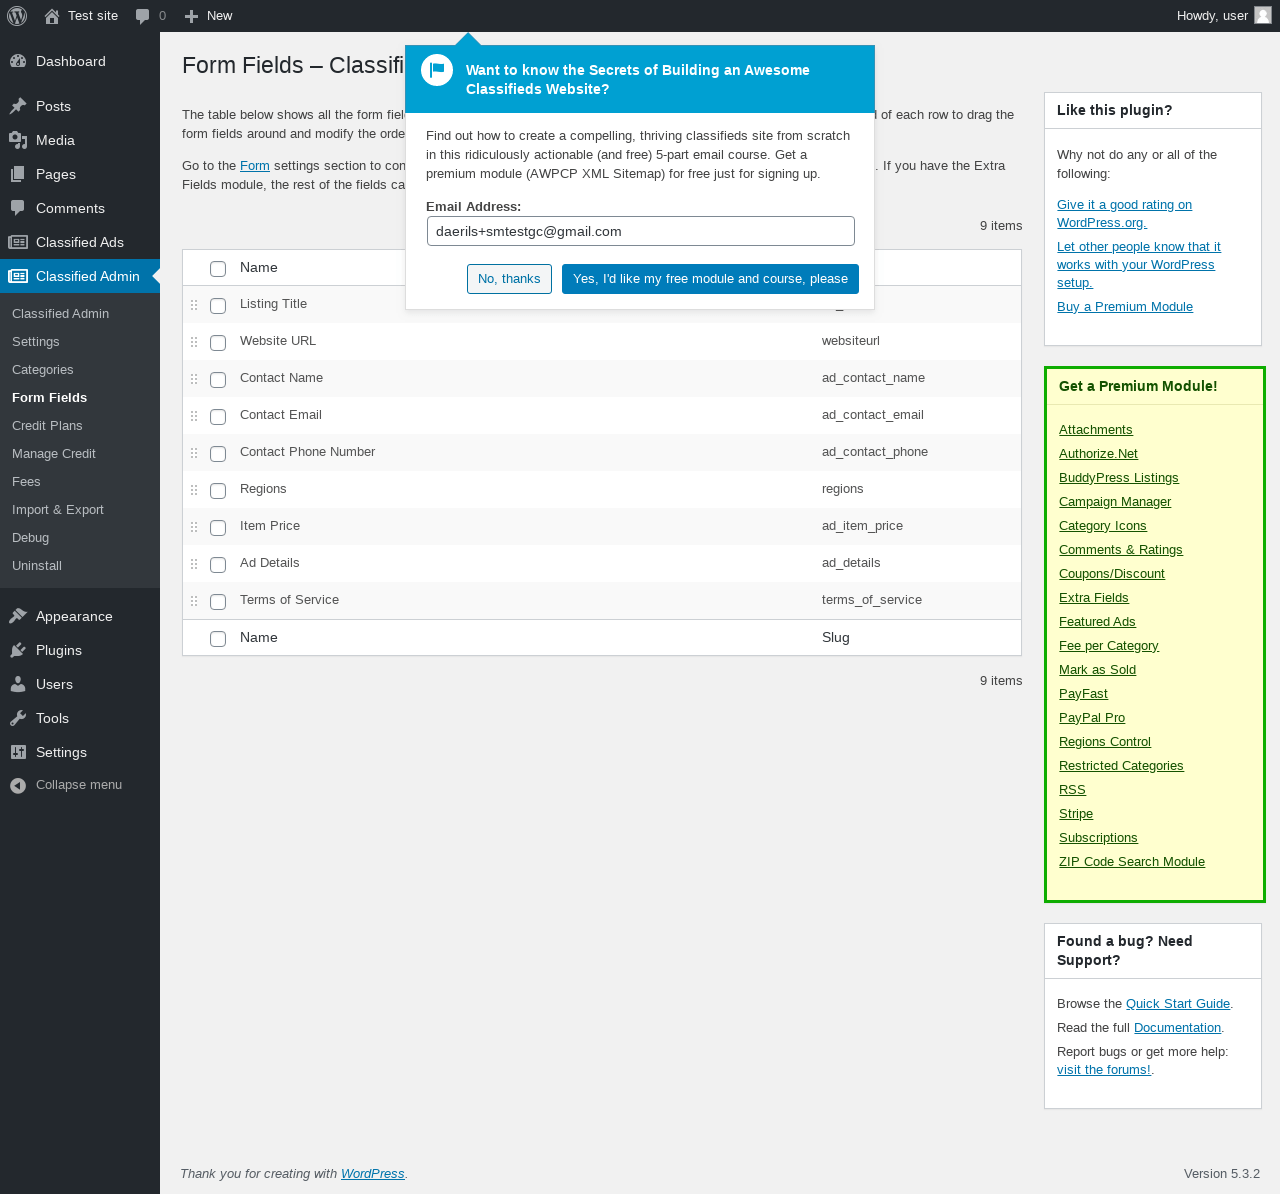
Task: Click the Tools wrench icon
Action: 18,718
